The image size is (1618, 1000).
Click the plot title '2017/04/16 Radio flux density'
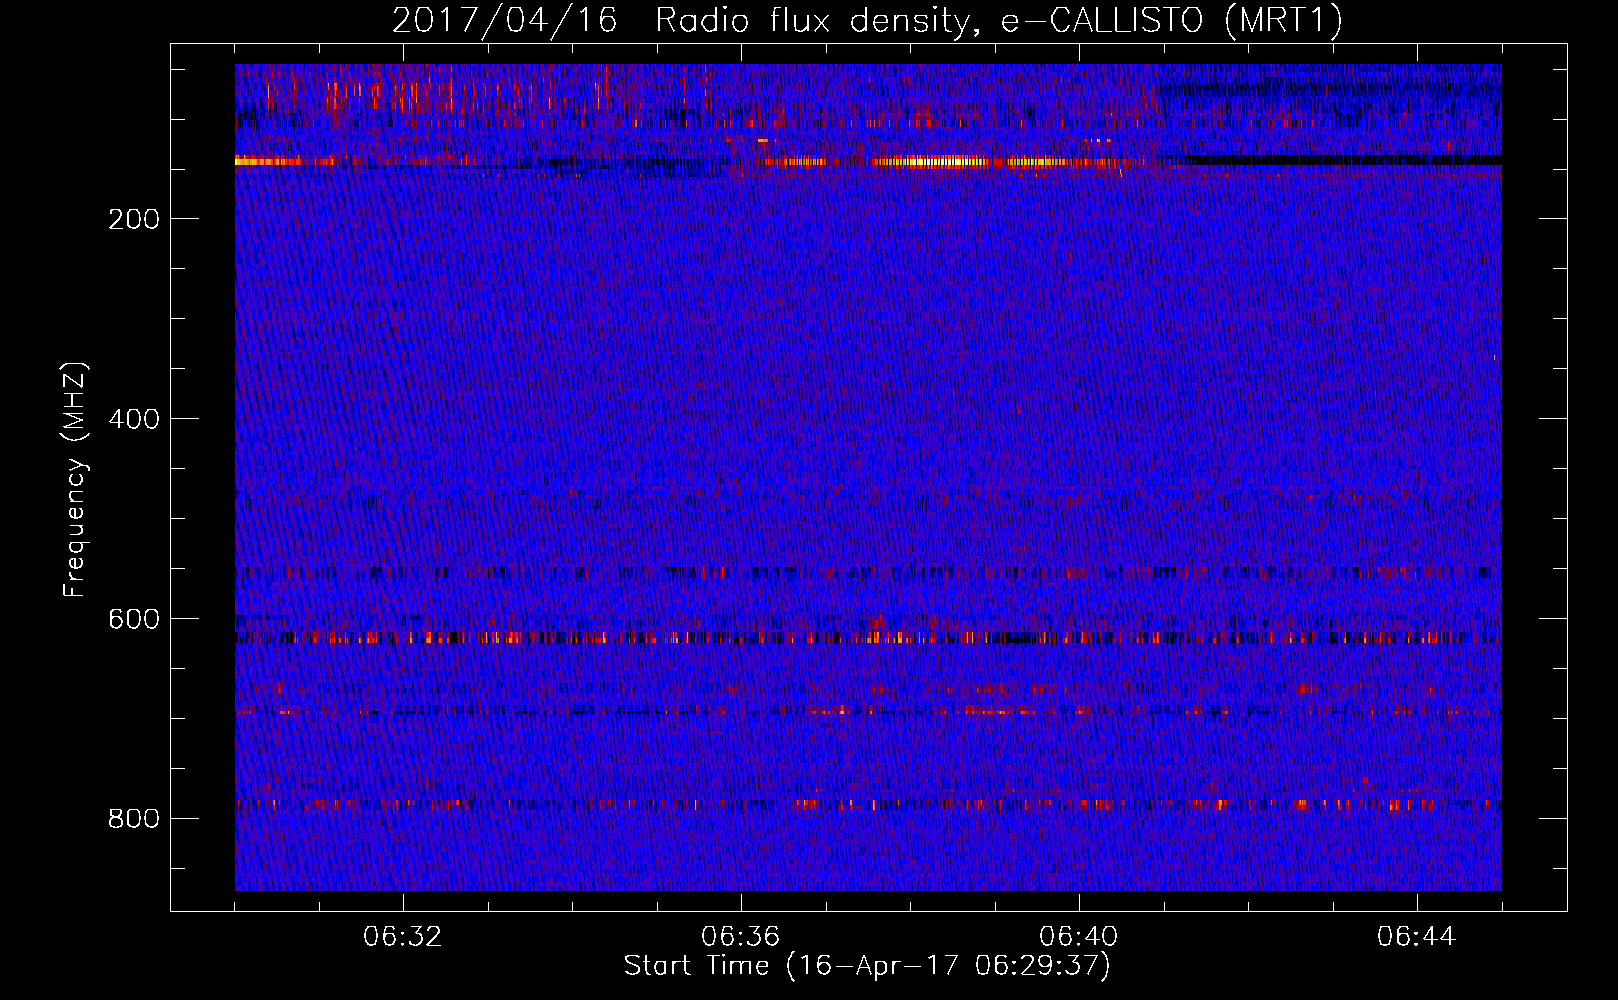tap(867, 21)
